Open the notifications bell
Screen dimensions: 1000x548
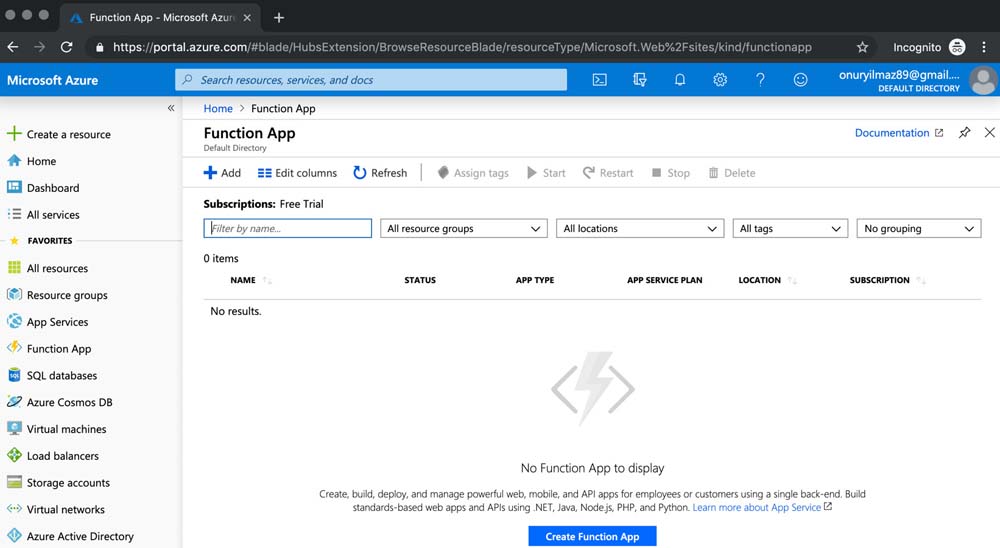680,80
